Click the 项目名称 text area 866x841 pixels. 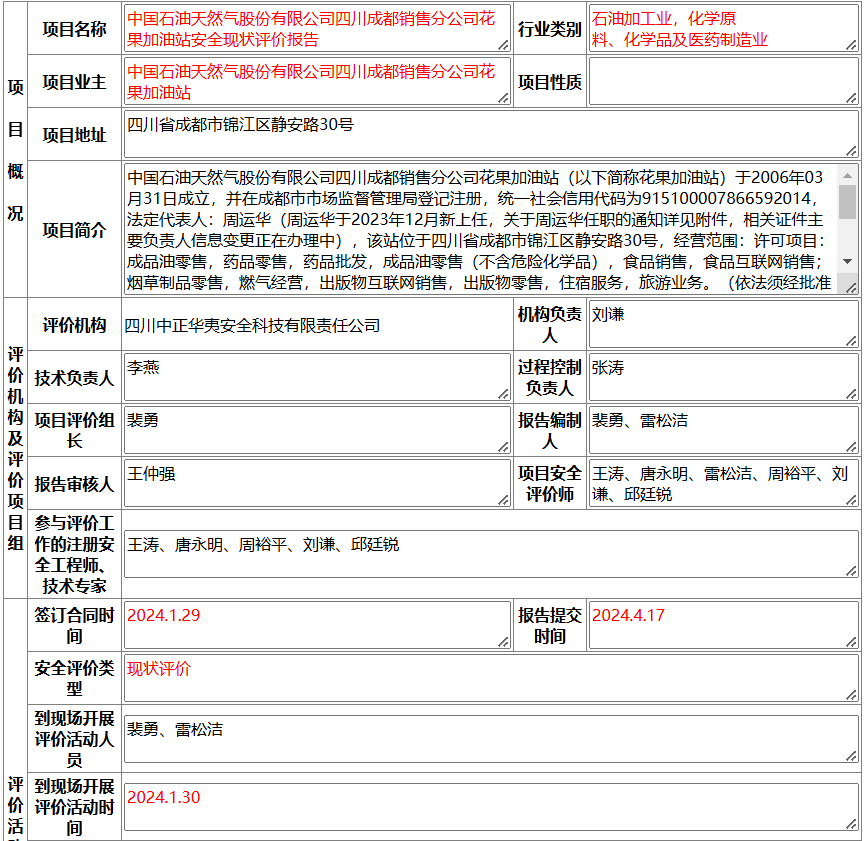(x=318, y=29)
